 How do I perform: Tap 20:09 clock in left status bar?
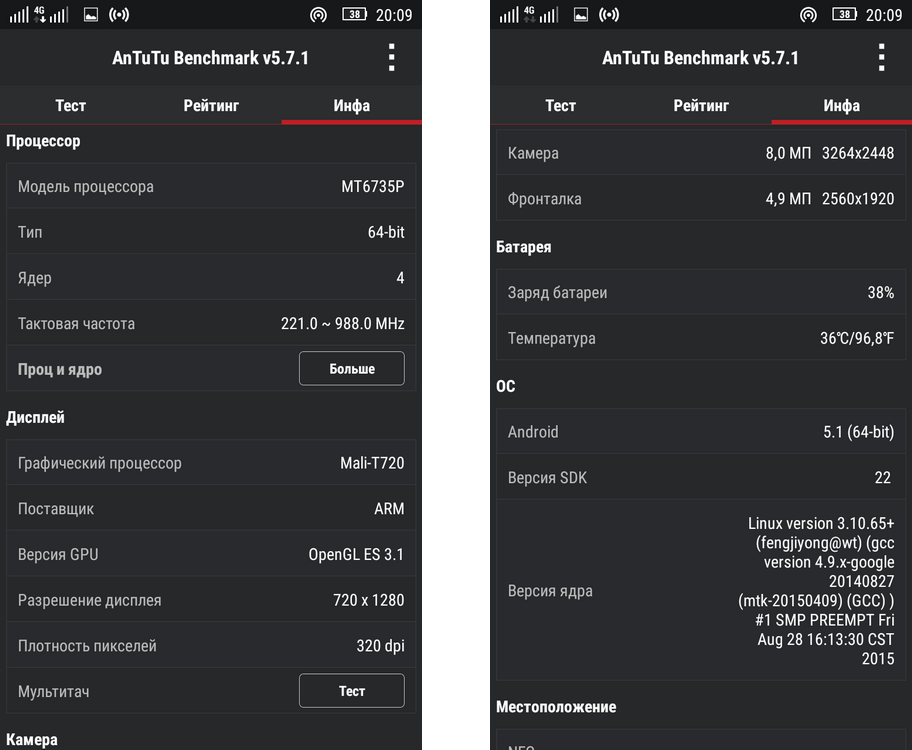click(394, 15)
